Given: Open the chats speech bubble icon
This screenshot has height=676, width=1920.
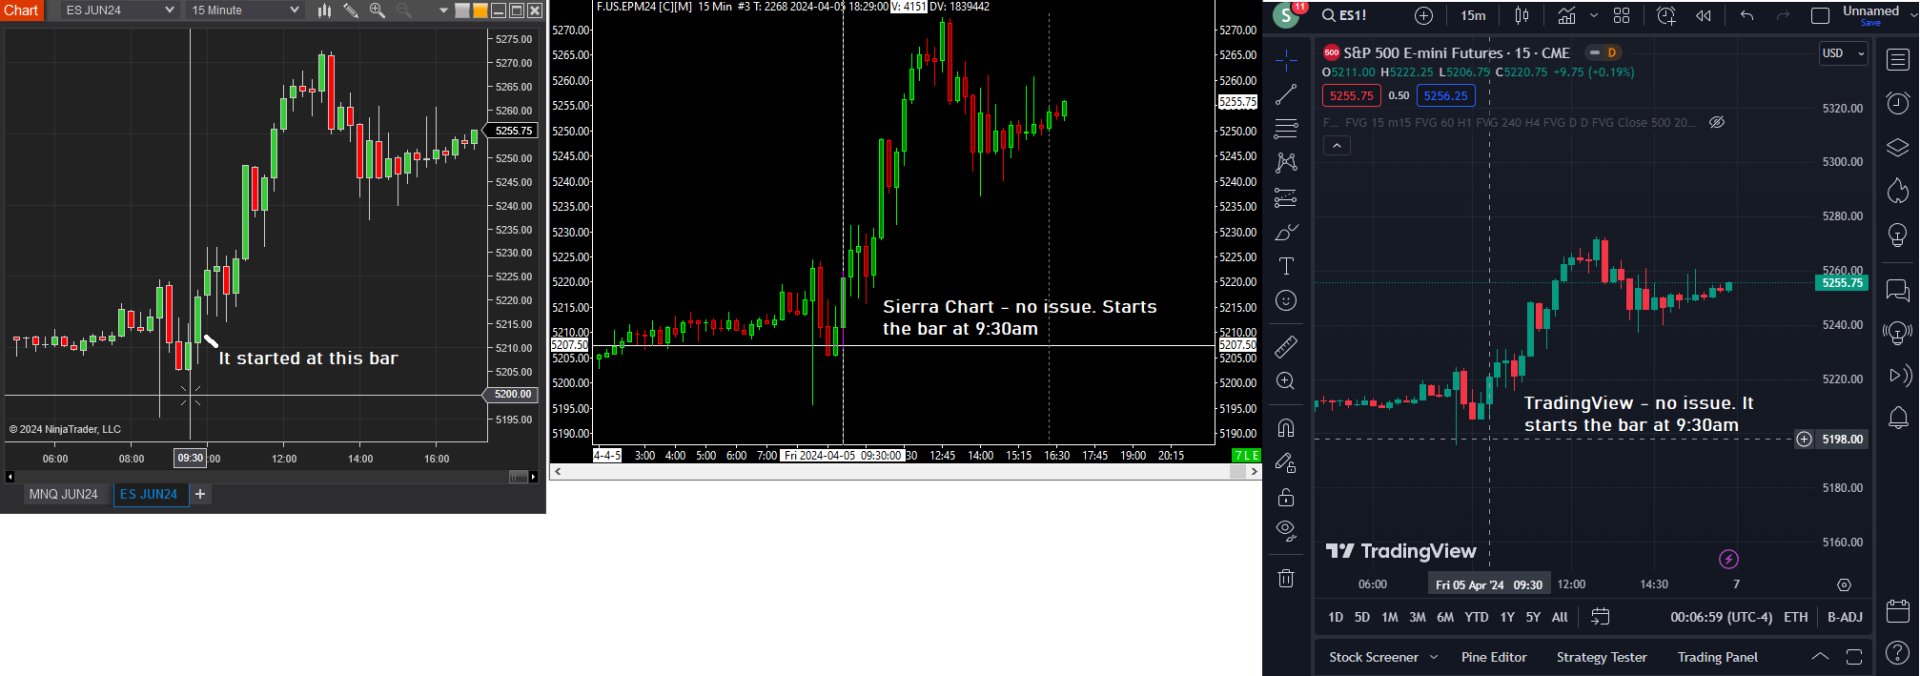Looking at the screenshot, I should tap(1897, 290).
